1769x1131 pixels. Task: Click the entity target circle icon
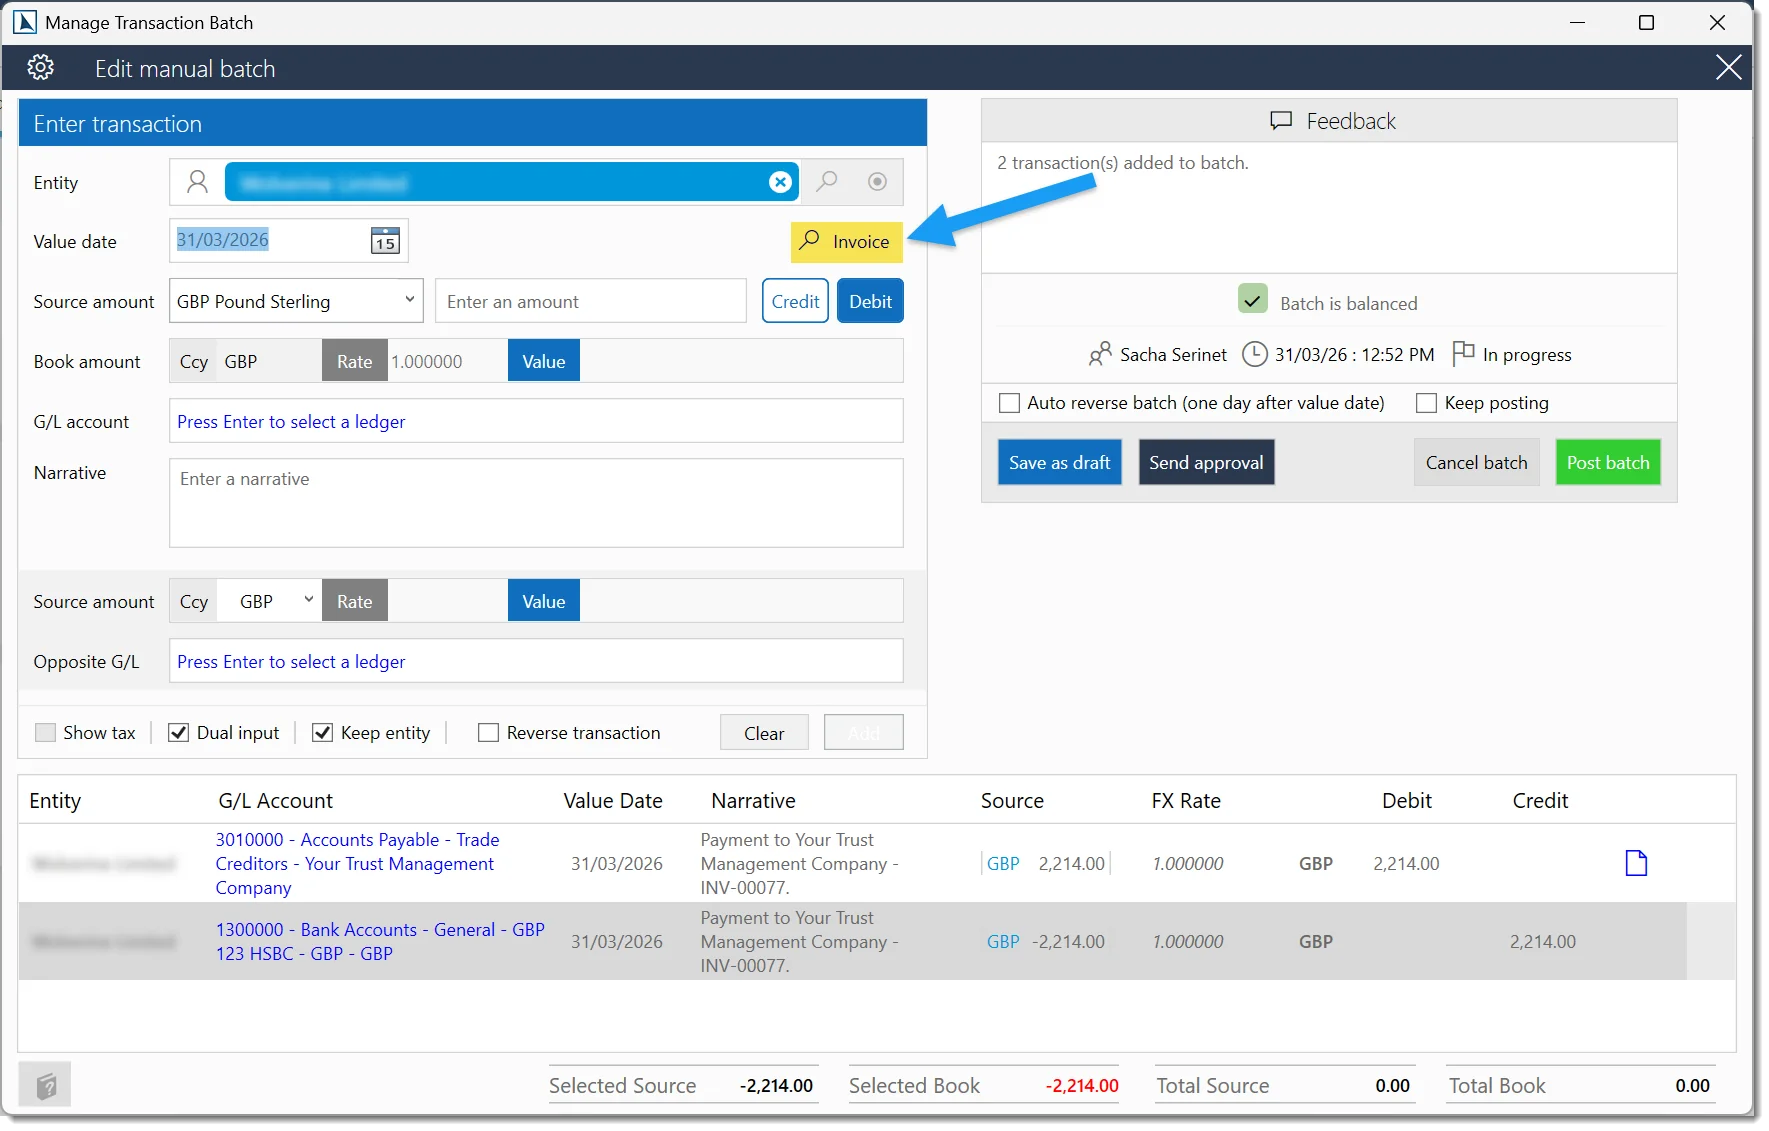pyautogui.click(x=877, y=182)
